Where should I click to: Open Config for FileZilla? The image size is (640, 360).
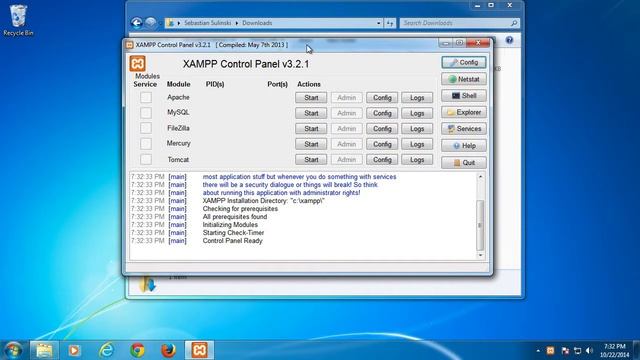coord(382,129)
